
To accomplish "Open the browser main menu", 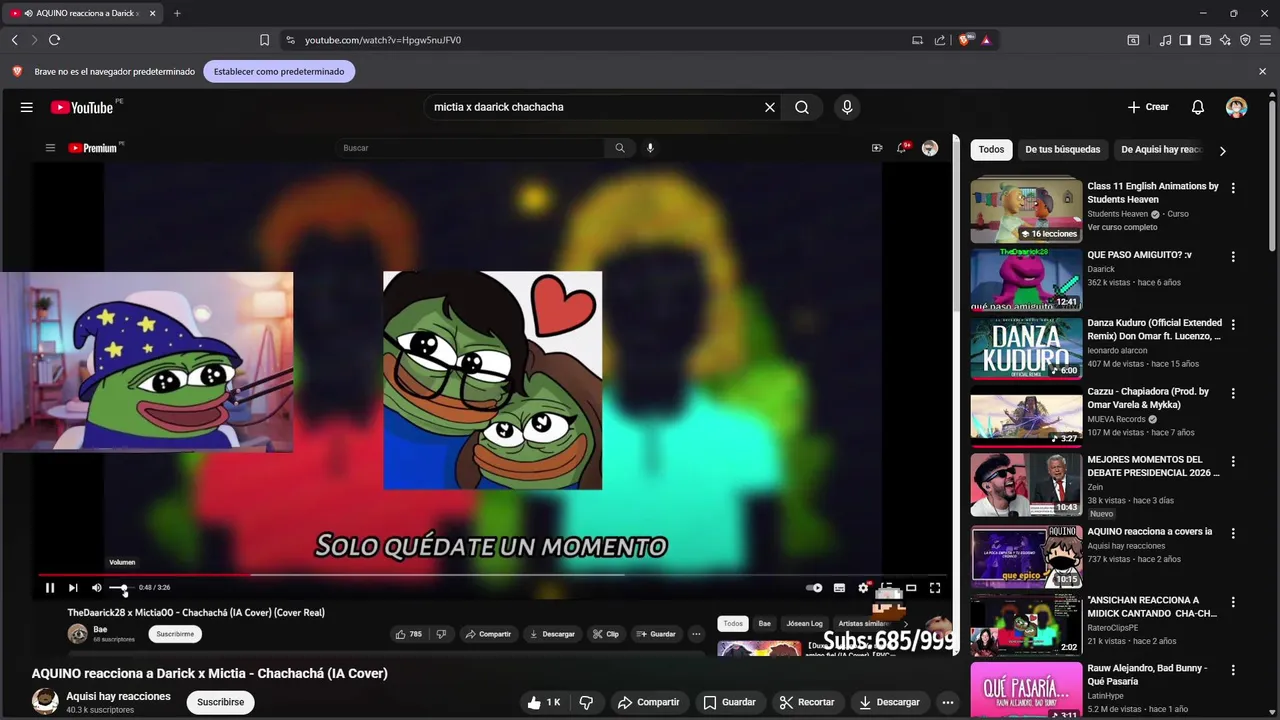I will tap(1265, 40).
